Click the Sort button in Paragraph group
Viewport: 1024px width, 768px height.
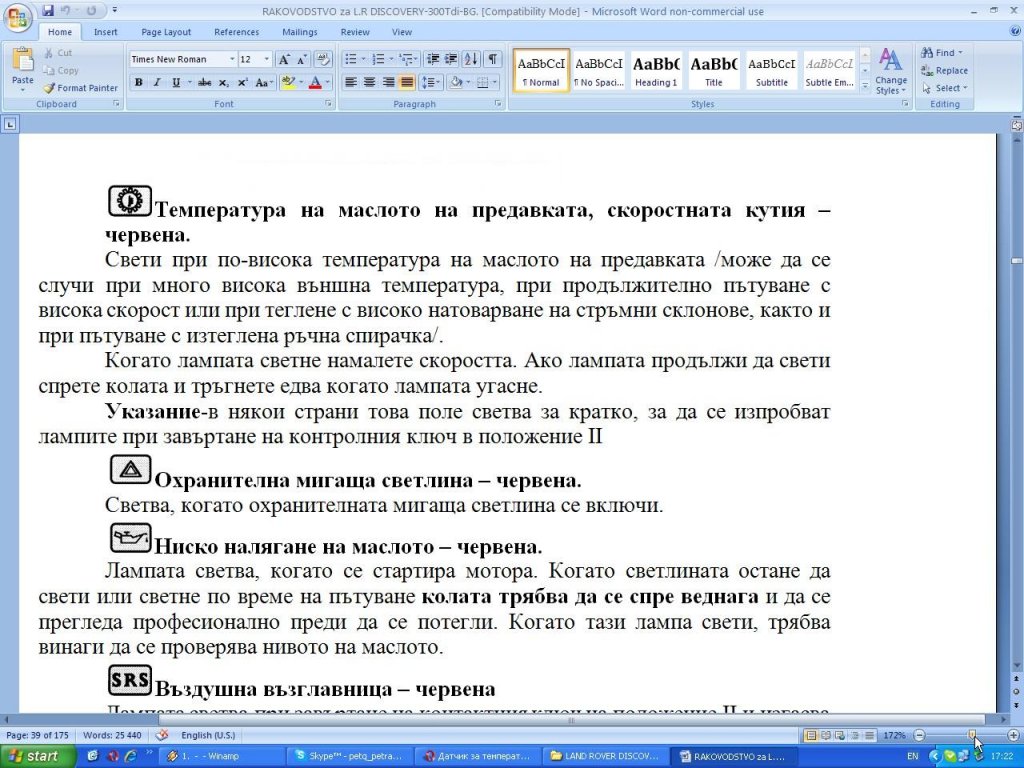[472, 59]
